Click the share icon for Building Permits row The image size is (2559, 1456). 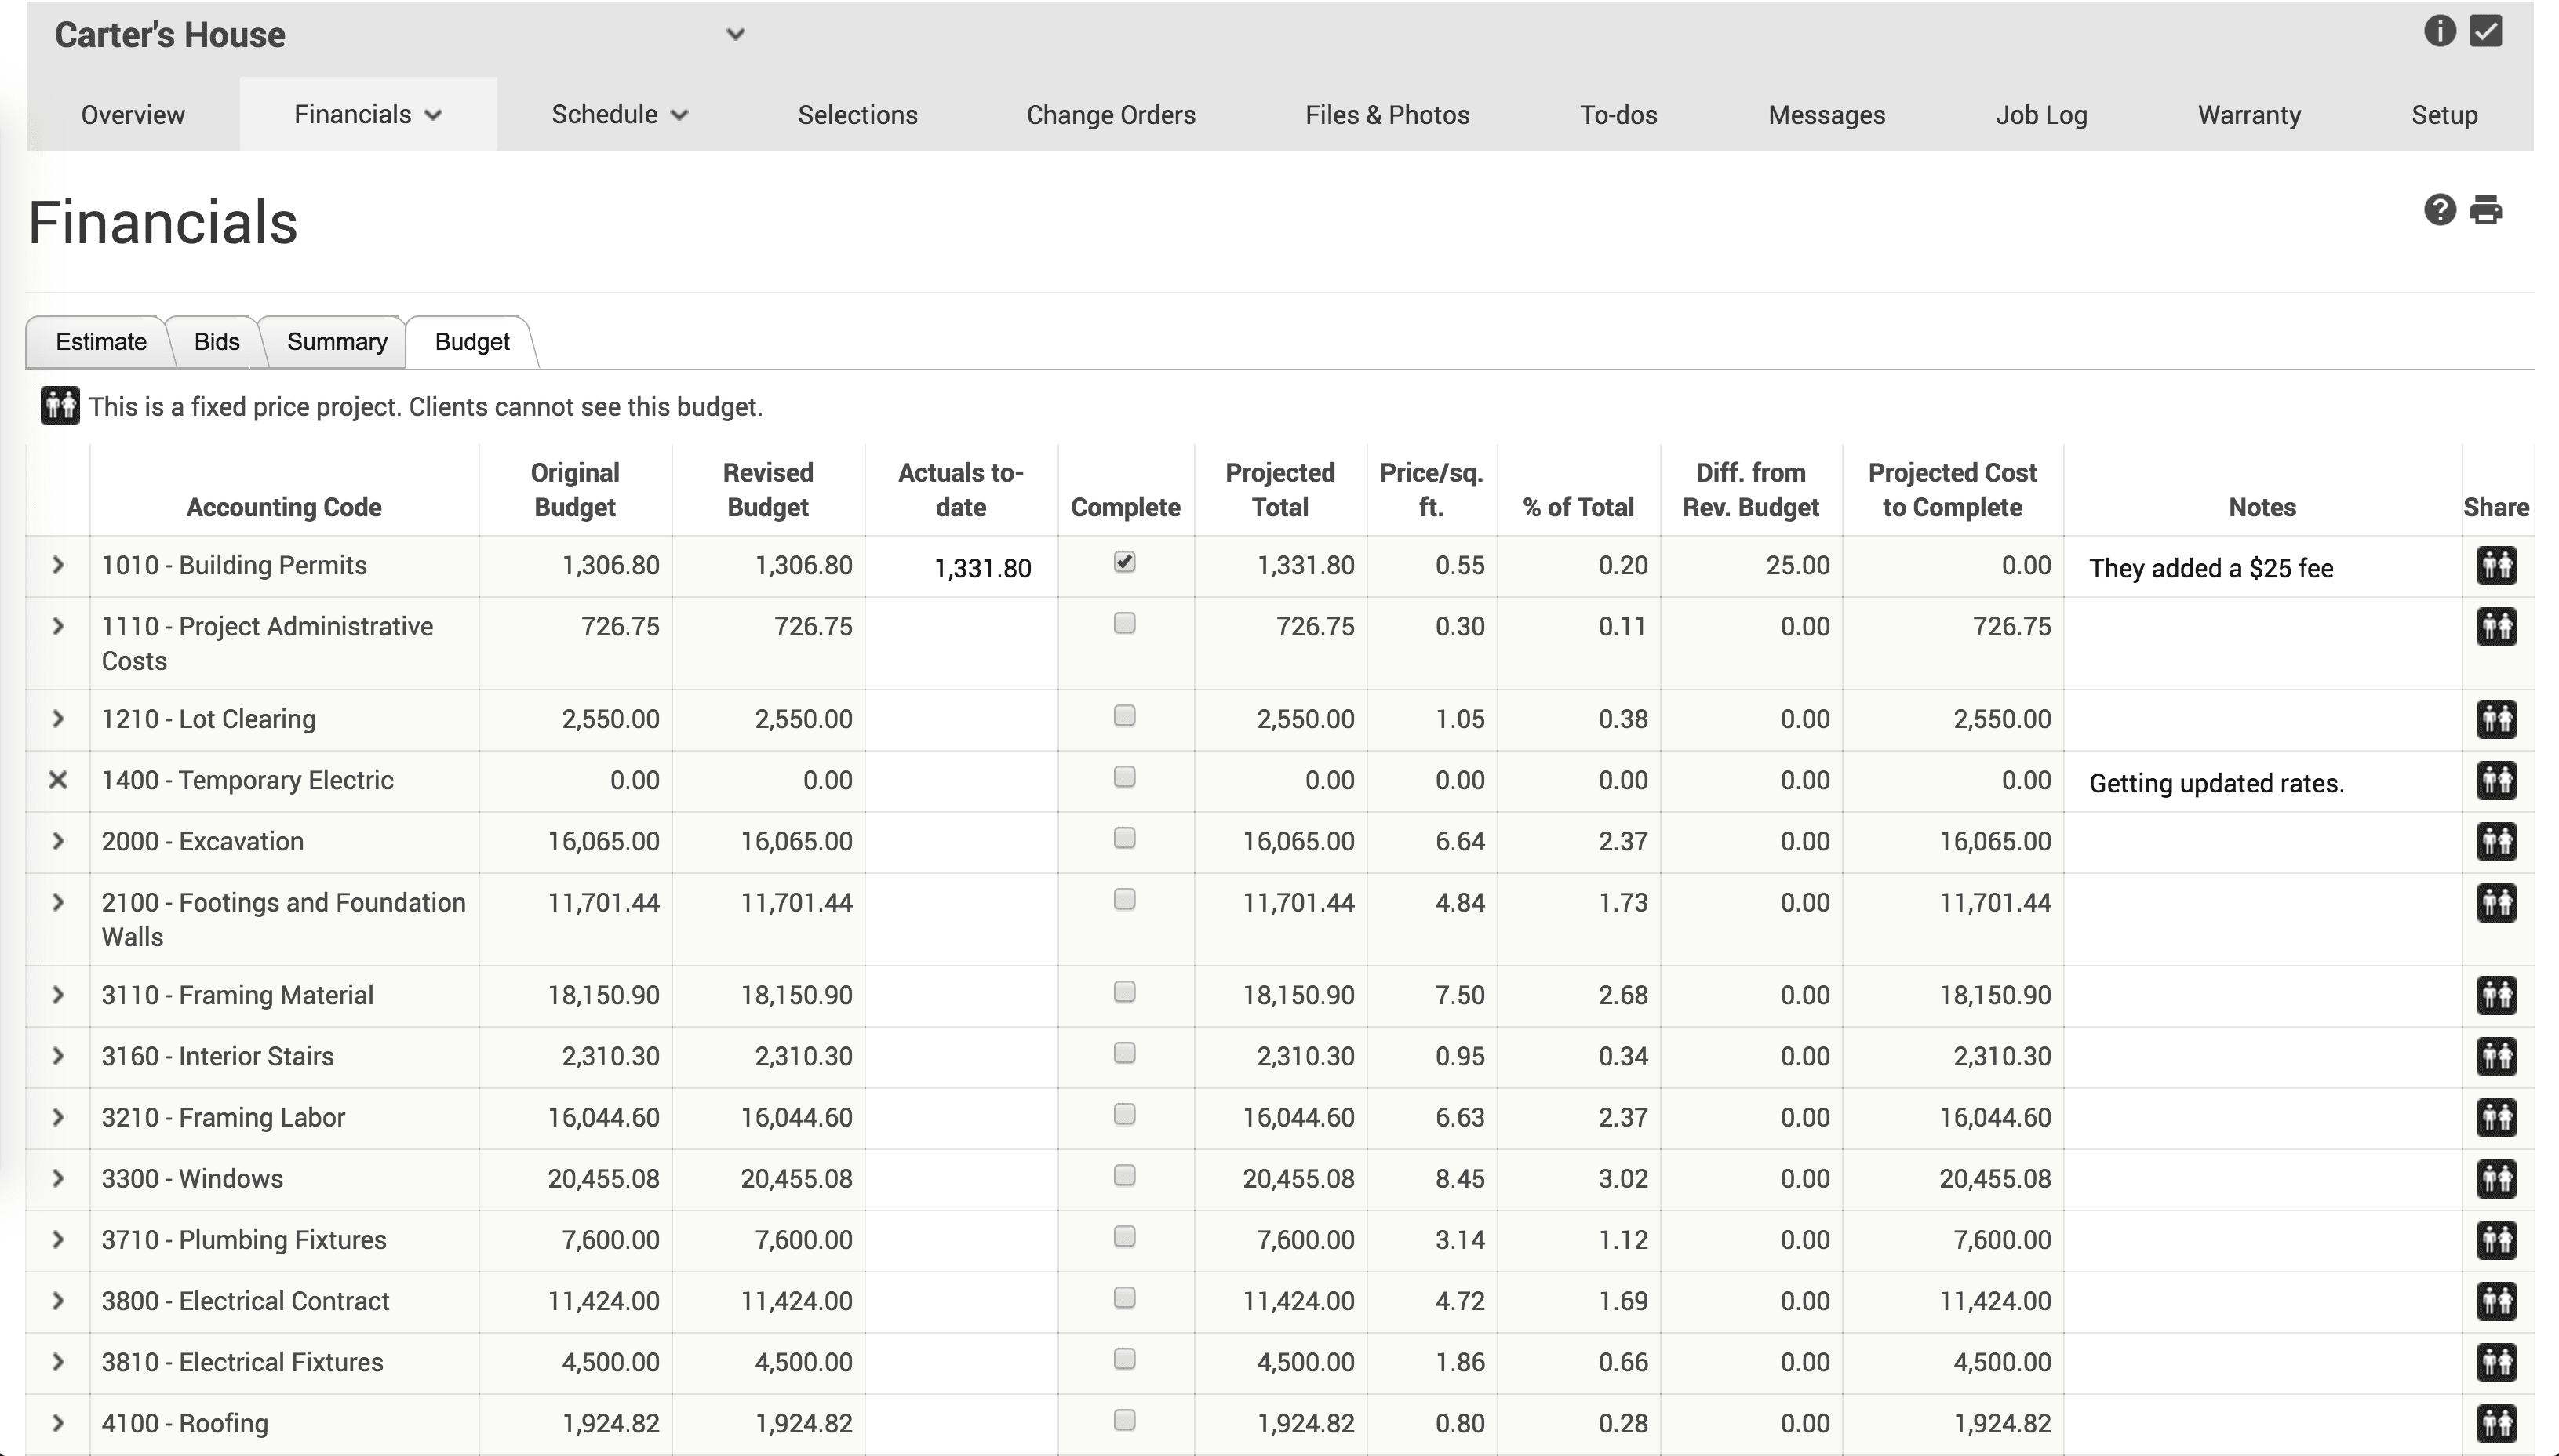2497,565
